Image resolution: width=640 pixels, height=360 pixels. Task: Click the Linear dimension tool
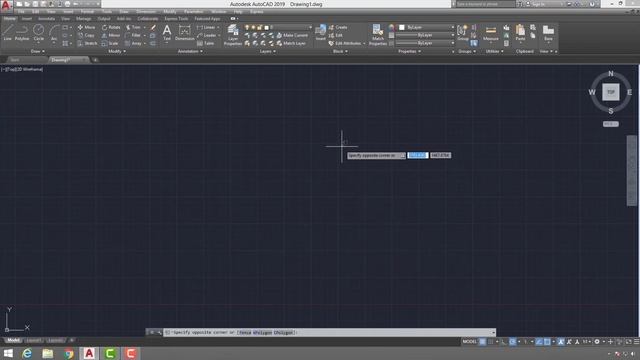[206, 27]
